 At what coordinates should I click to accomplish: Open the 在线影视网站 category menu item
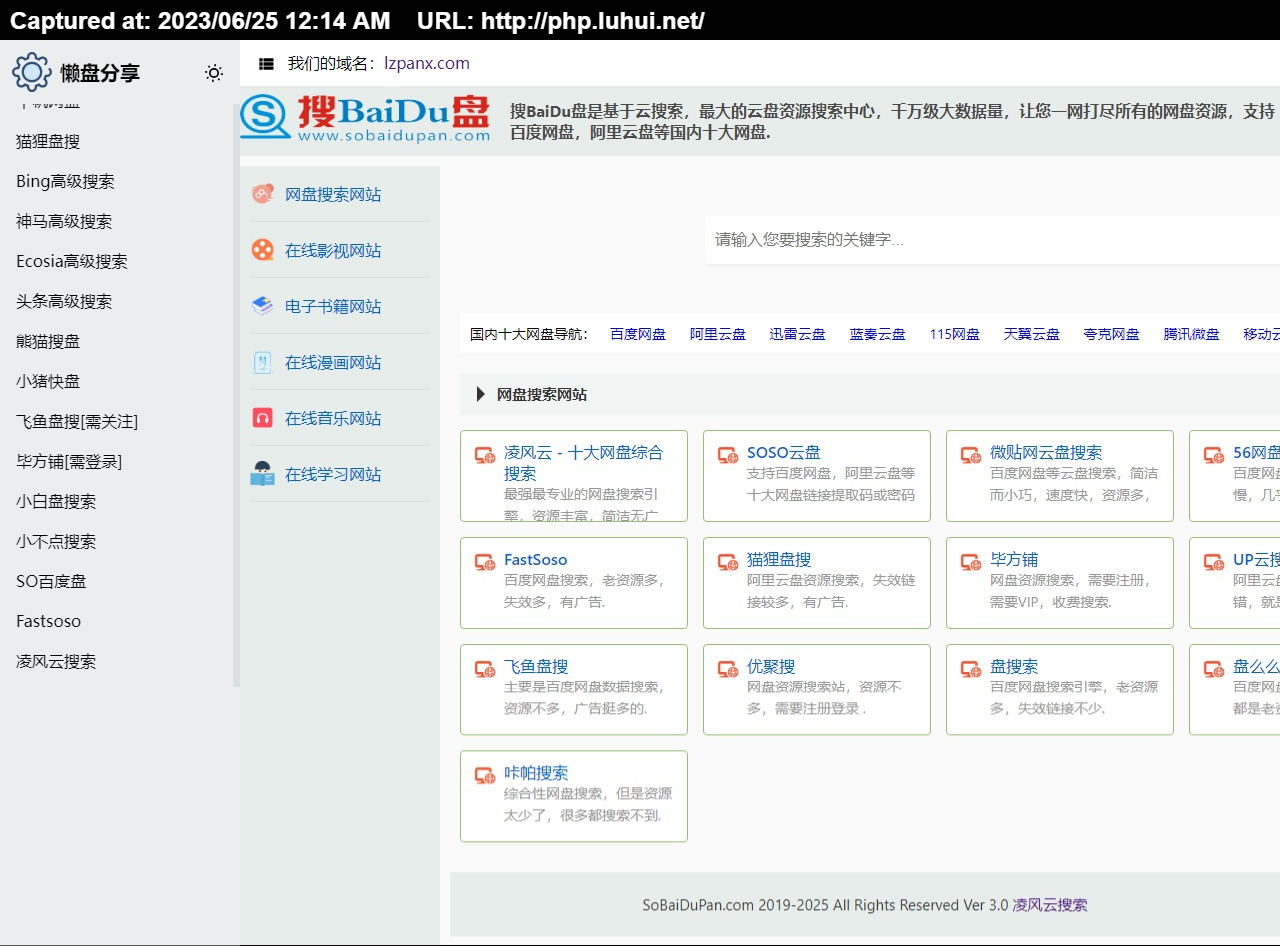click(333, 251)
